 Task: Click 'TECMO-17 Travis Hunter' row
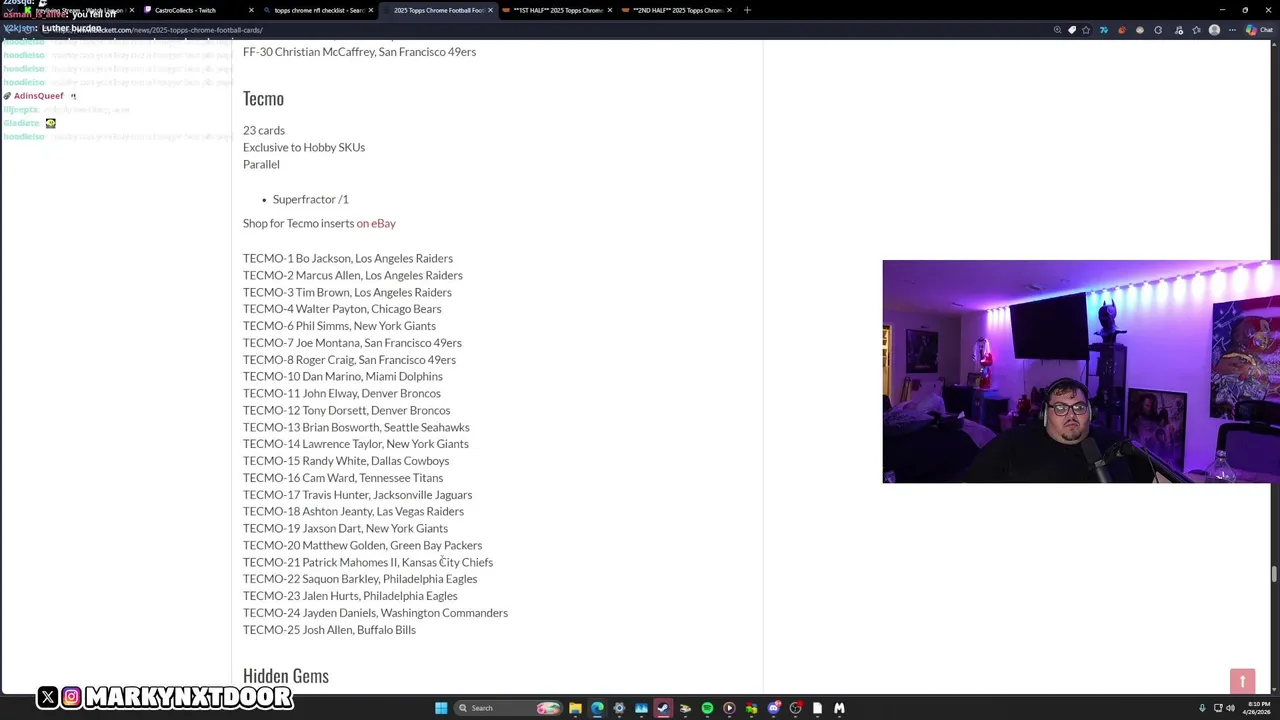click(x=357, y=495)
